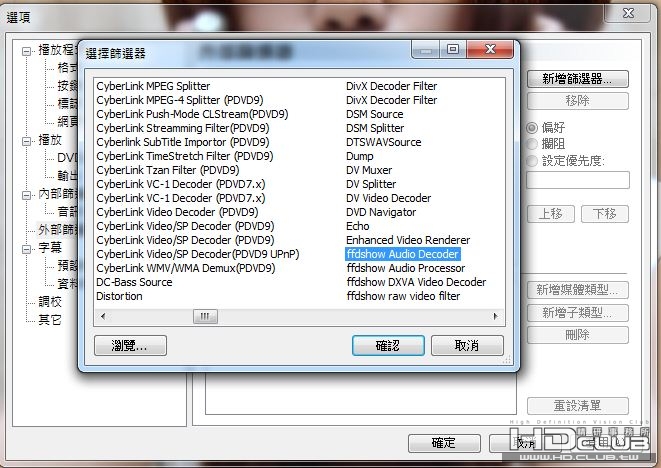Screen dimensions: 661x468
Task: Select DVD Navigator filter
Action: (381, 212)
